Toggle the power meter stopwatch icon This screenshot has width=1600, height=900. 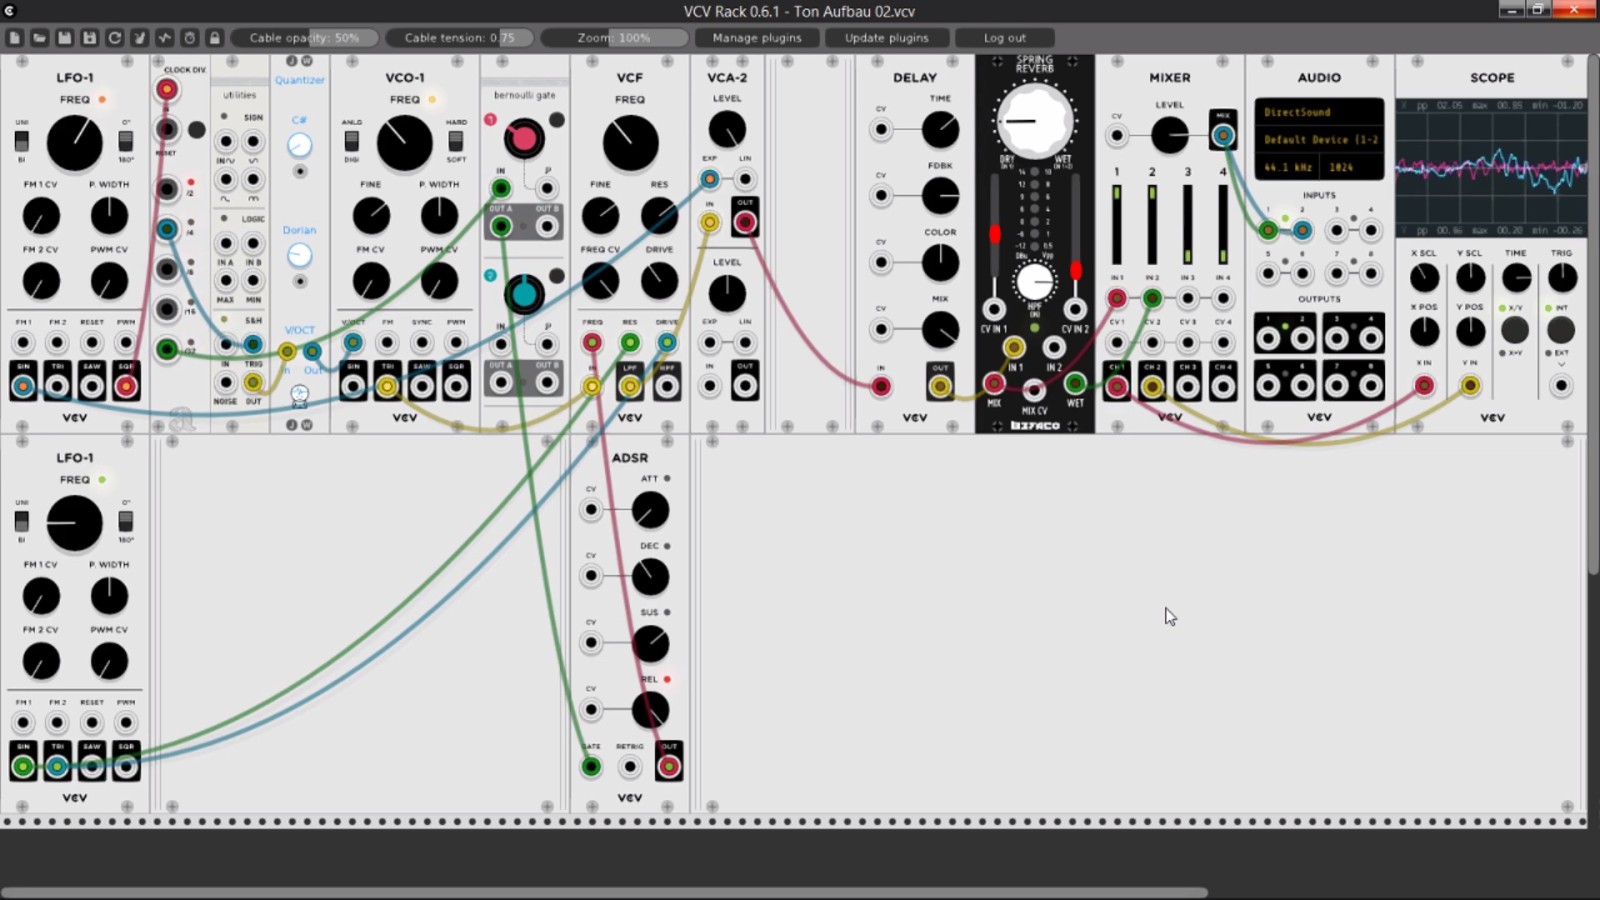coord(189,38)
